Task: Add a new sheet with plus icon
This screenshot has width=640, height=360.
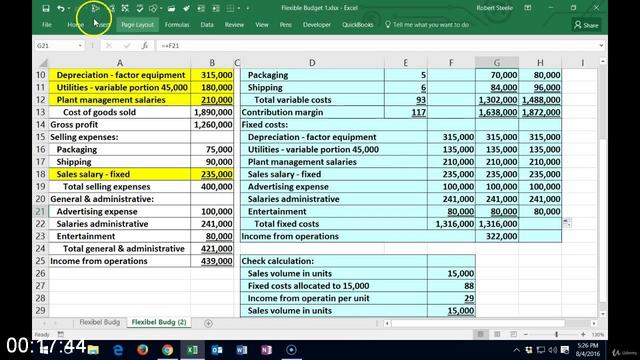Action: pos(208,323)
